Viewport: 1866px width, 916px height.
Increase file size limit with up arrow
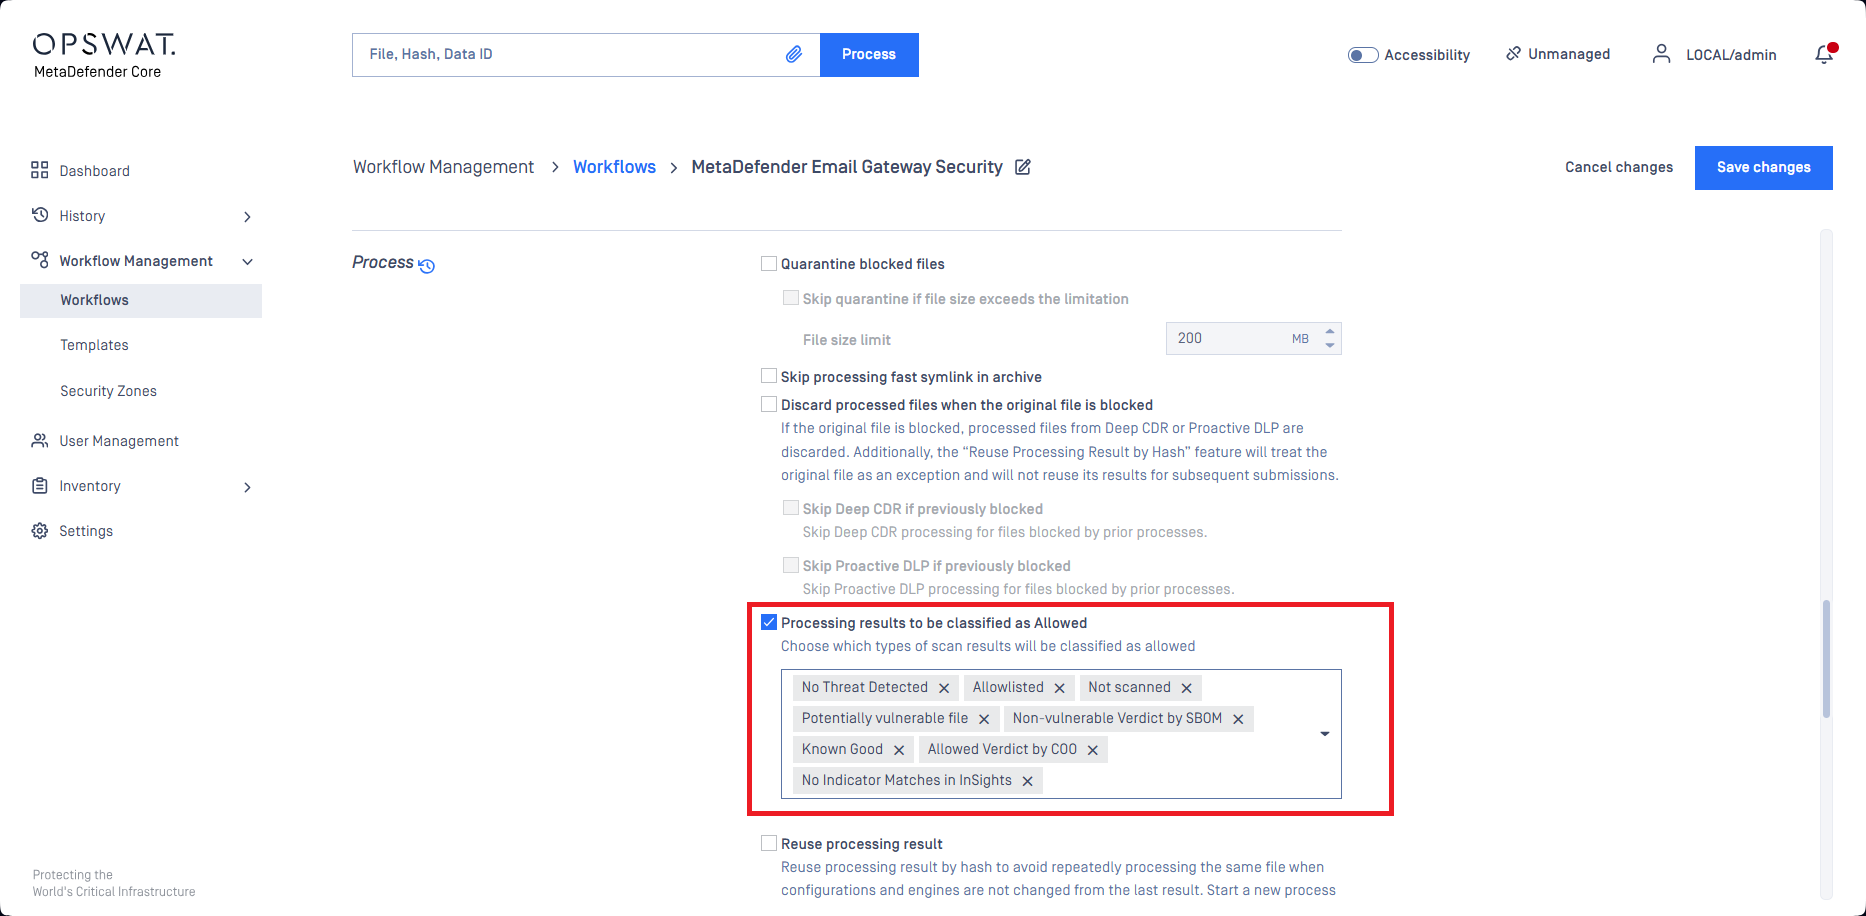pyautogui.click(x=1330, y=331)
